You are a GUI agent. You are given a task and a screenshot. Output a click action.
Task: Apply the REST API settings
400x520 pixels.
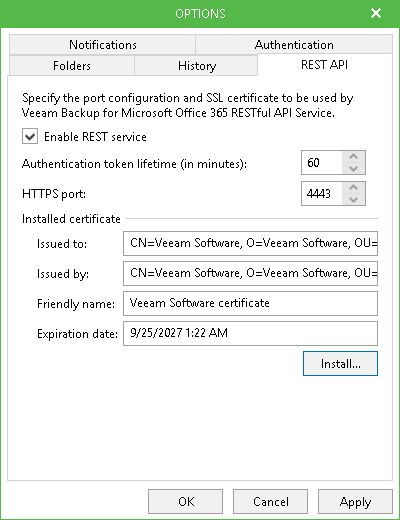(355, 501)
